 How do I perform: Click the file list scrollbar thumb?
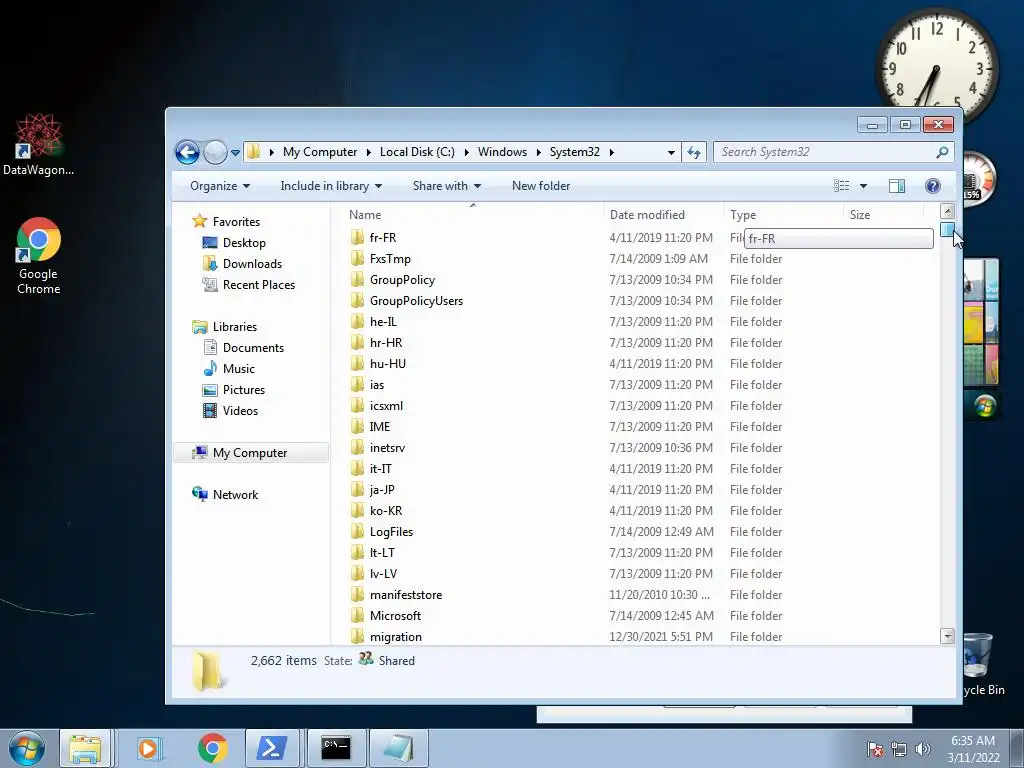[947, 229]
